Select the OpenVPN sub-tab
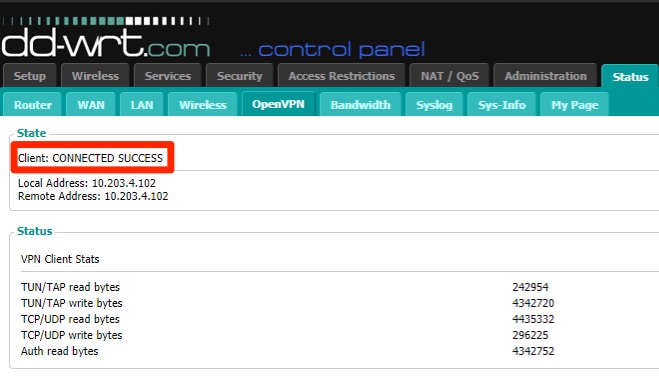The image size is (659, 385). pos(278,104)
